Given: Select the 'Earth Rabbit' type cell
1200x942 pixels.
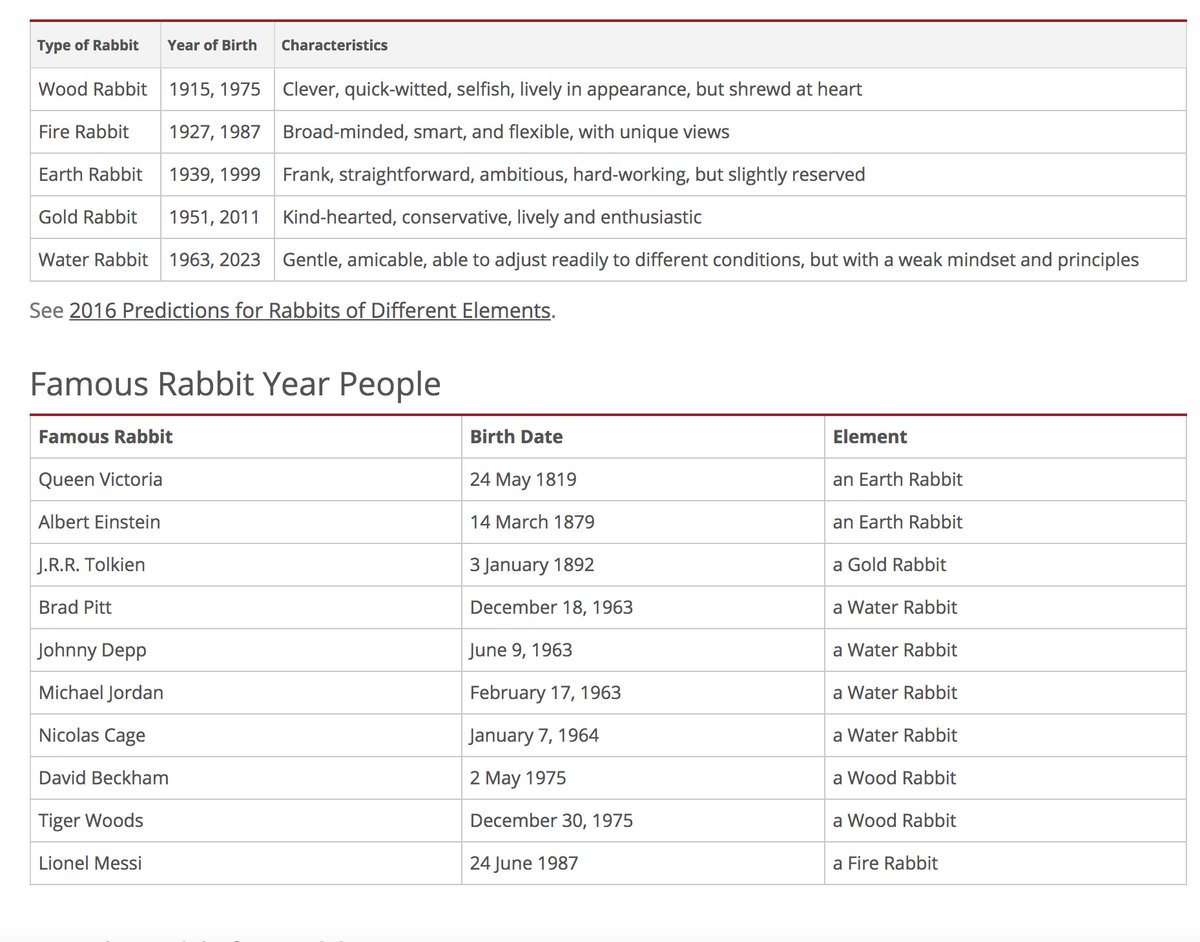Looking at the screenshot, I should click(95, 174).
